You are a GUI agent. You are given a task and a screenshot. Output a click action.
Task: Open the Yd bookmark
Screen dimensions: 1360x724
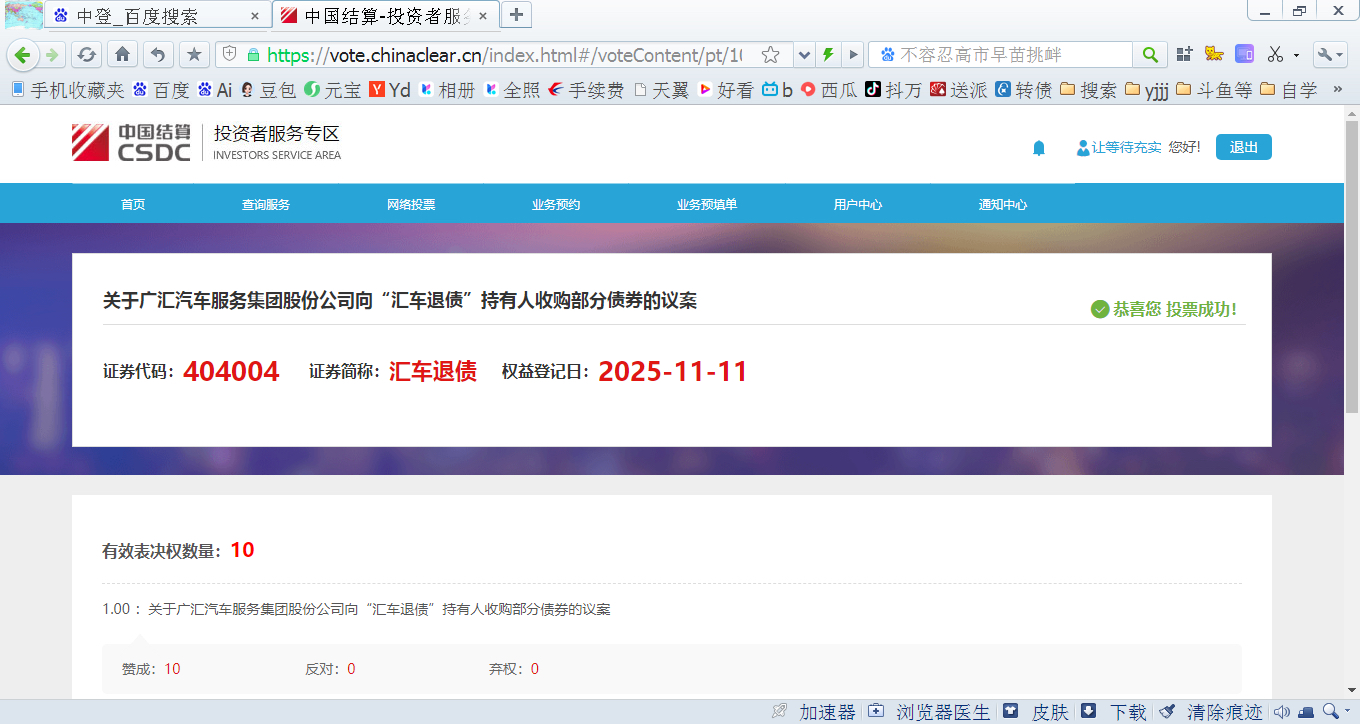390,90
